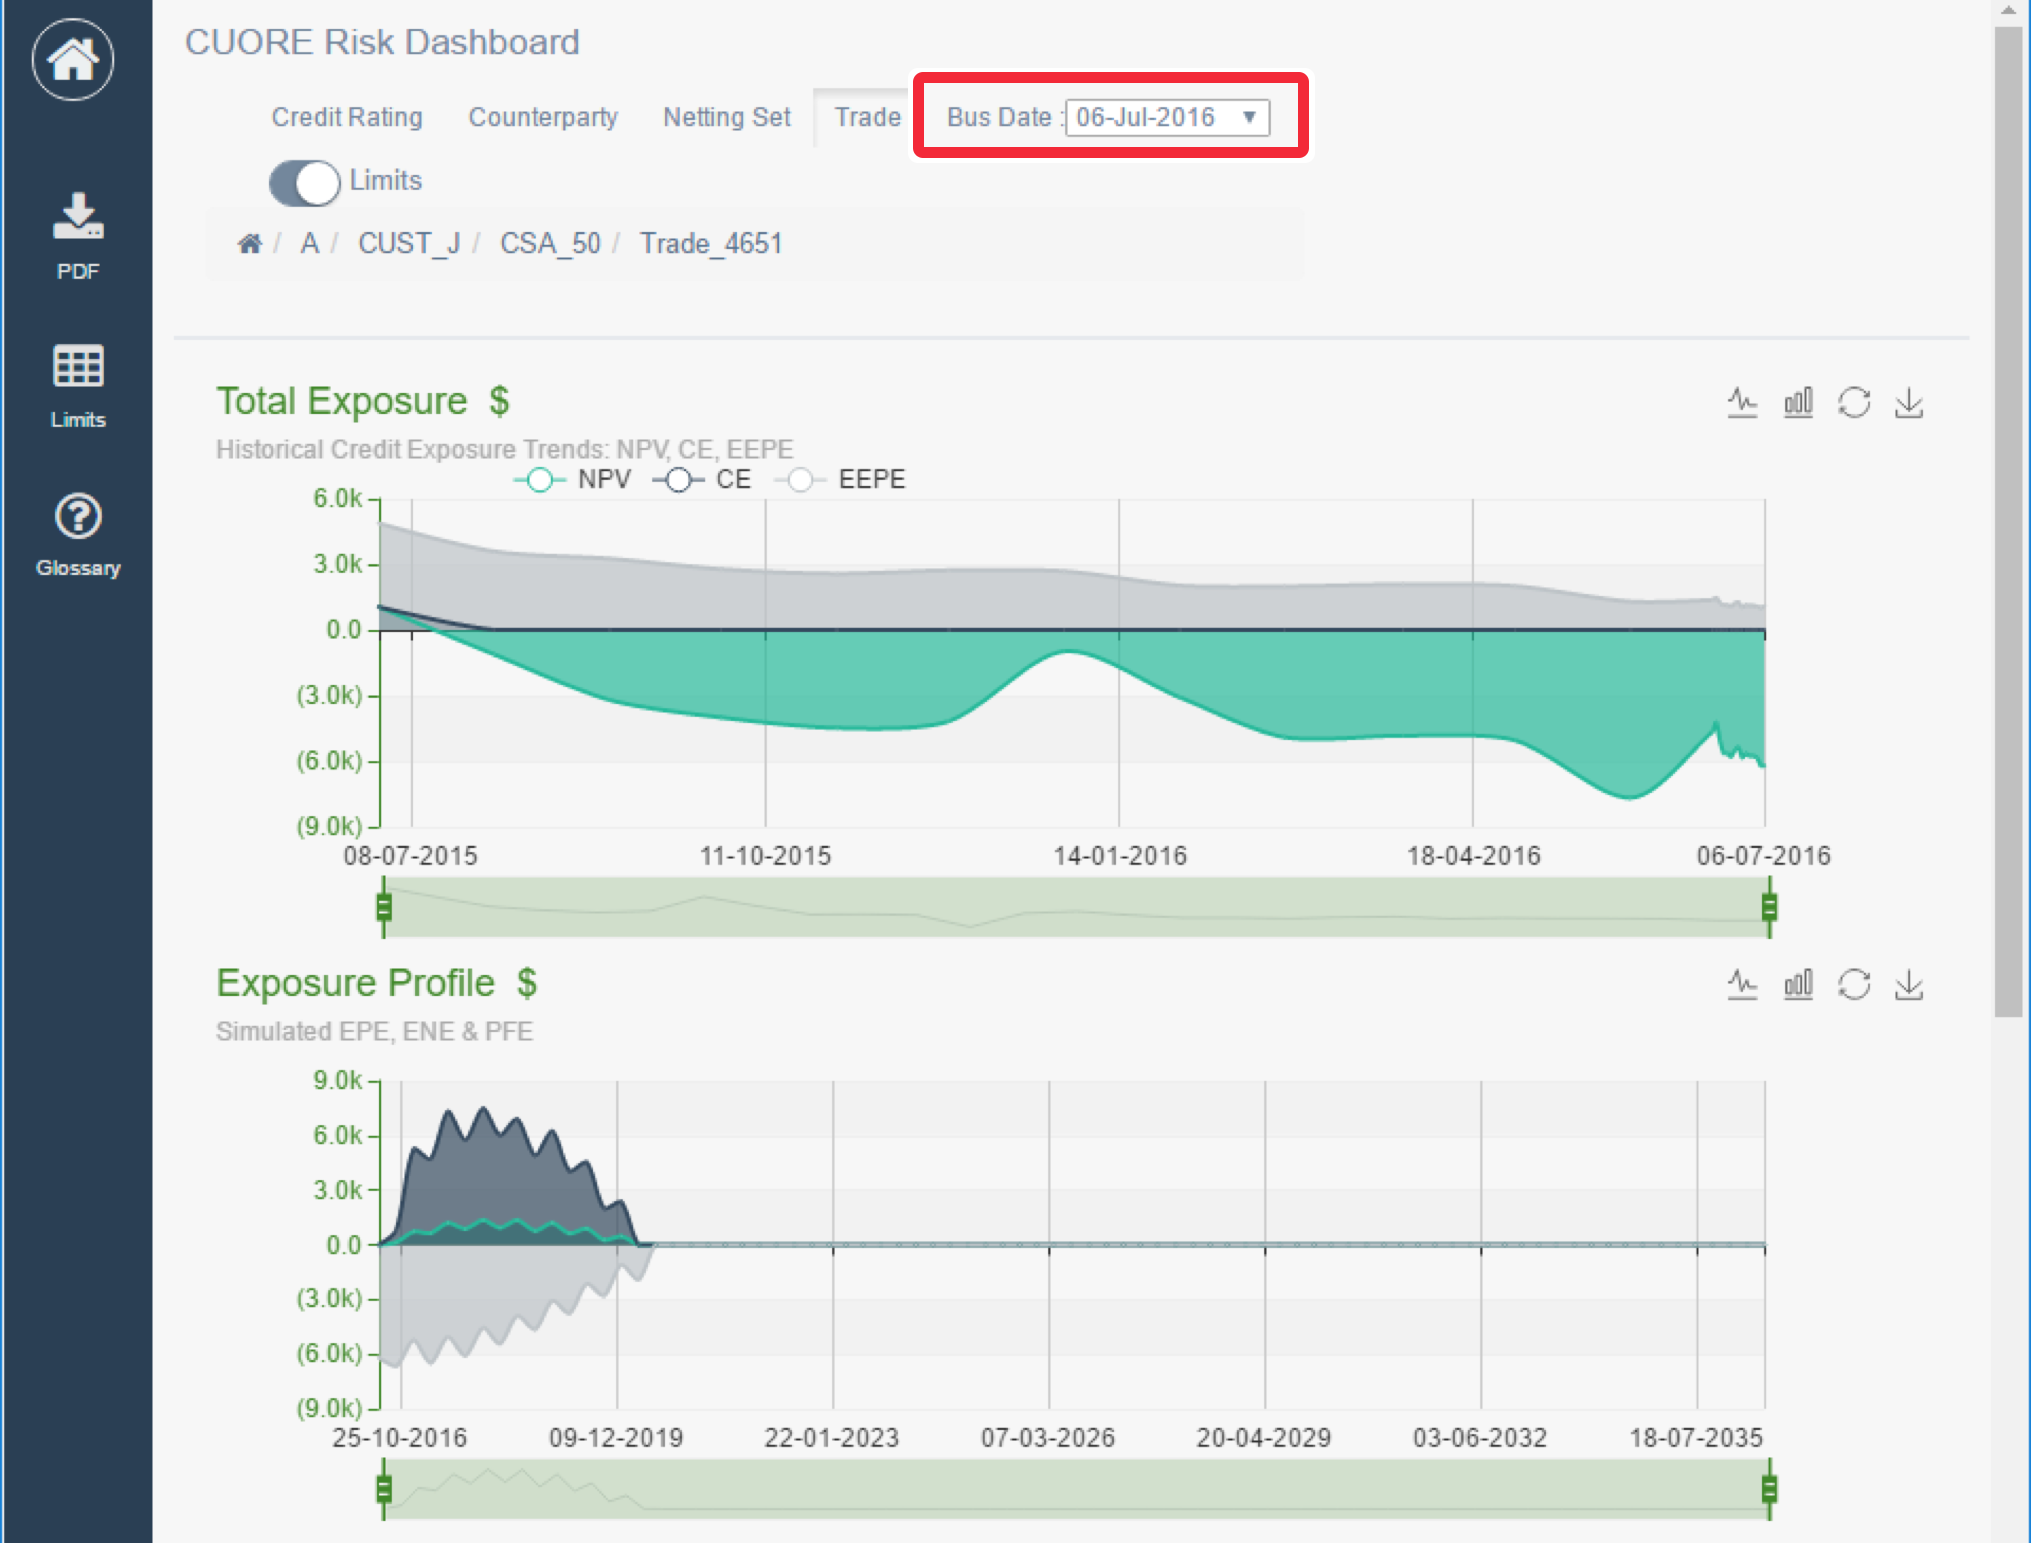Toggle NPV series in legend

tap(572, 480)
